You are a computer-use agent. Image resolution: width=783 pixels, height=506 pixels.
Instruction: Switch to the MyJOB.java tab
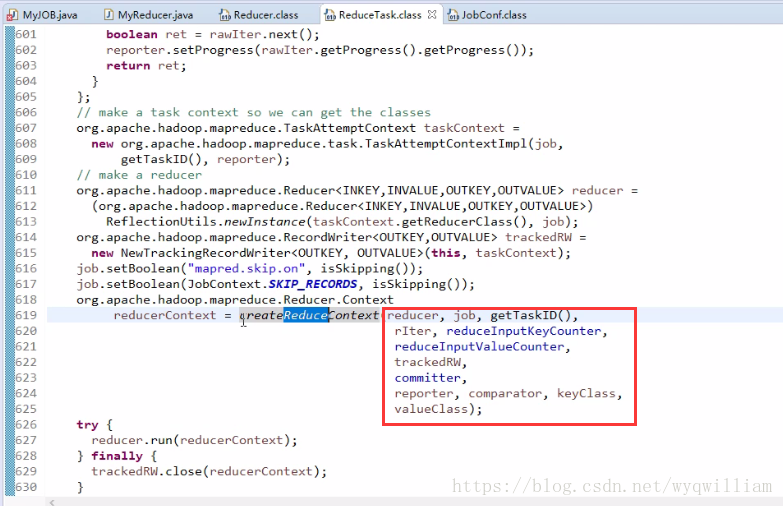click(42, 15)
